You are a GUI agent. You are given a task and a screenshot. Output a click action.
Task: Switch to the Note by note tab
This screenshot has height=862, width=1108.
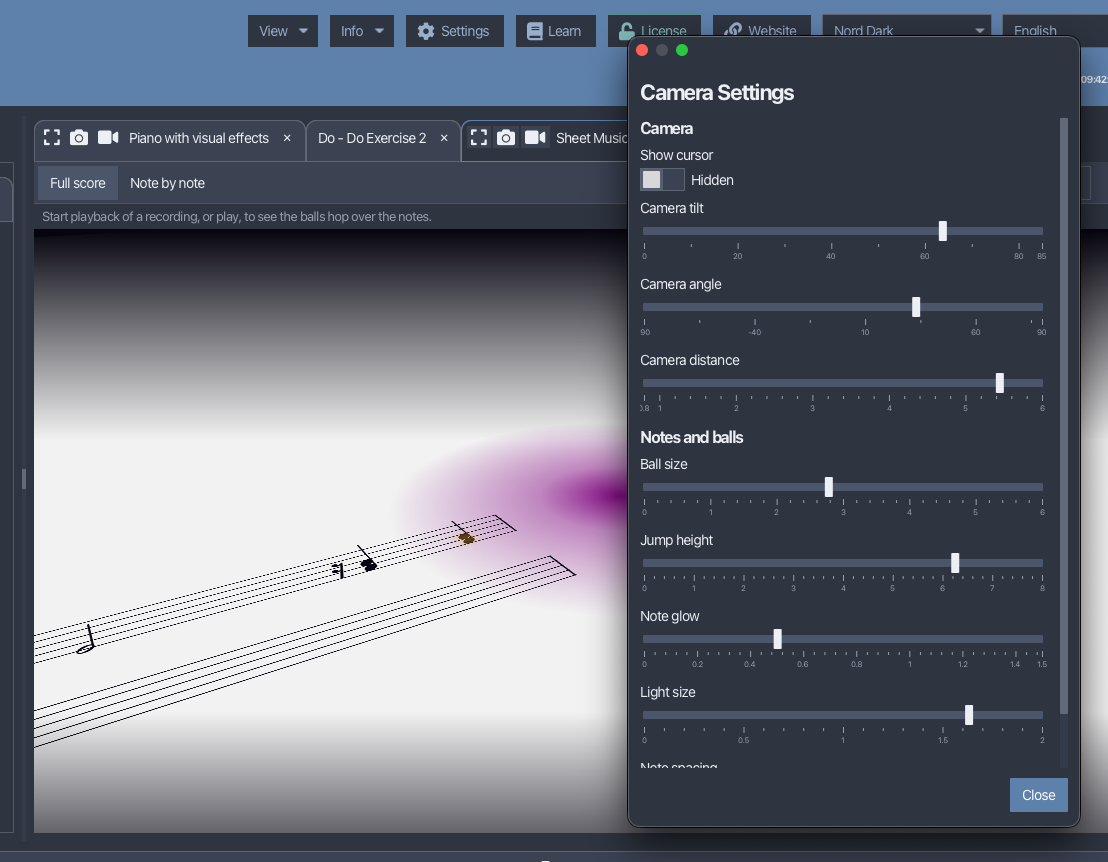pos(167,183)
